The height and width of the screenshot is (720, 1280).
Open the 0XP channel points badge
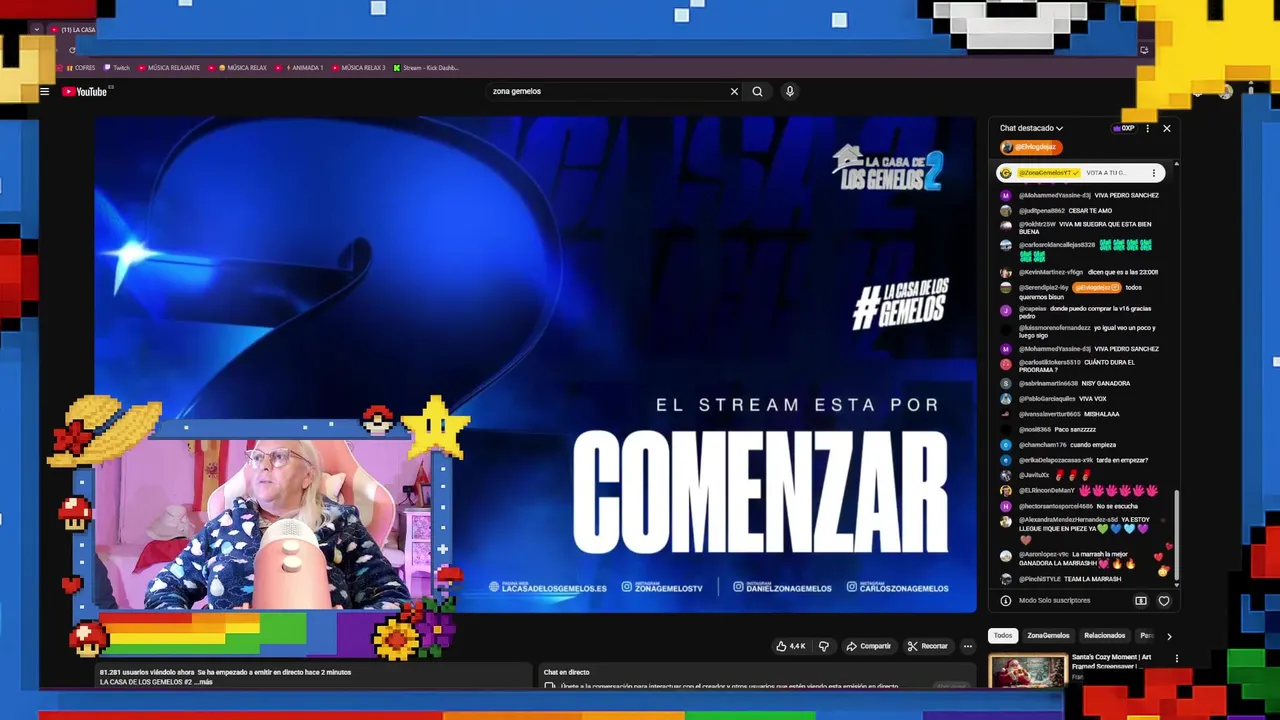click(1123, 128)
